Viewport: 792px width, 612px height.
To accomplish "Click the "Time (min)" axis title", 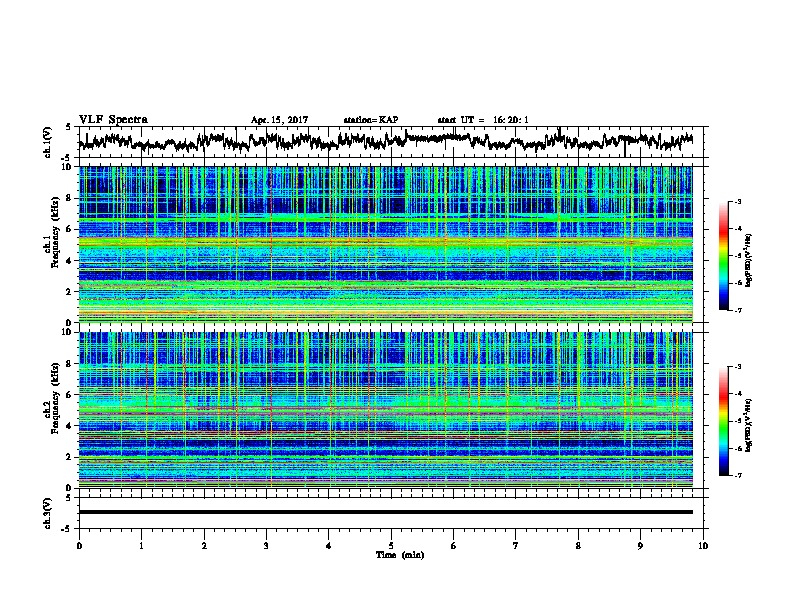I will pyautogui.click(x=400, y=555).
